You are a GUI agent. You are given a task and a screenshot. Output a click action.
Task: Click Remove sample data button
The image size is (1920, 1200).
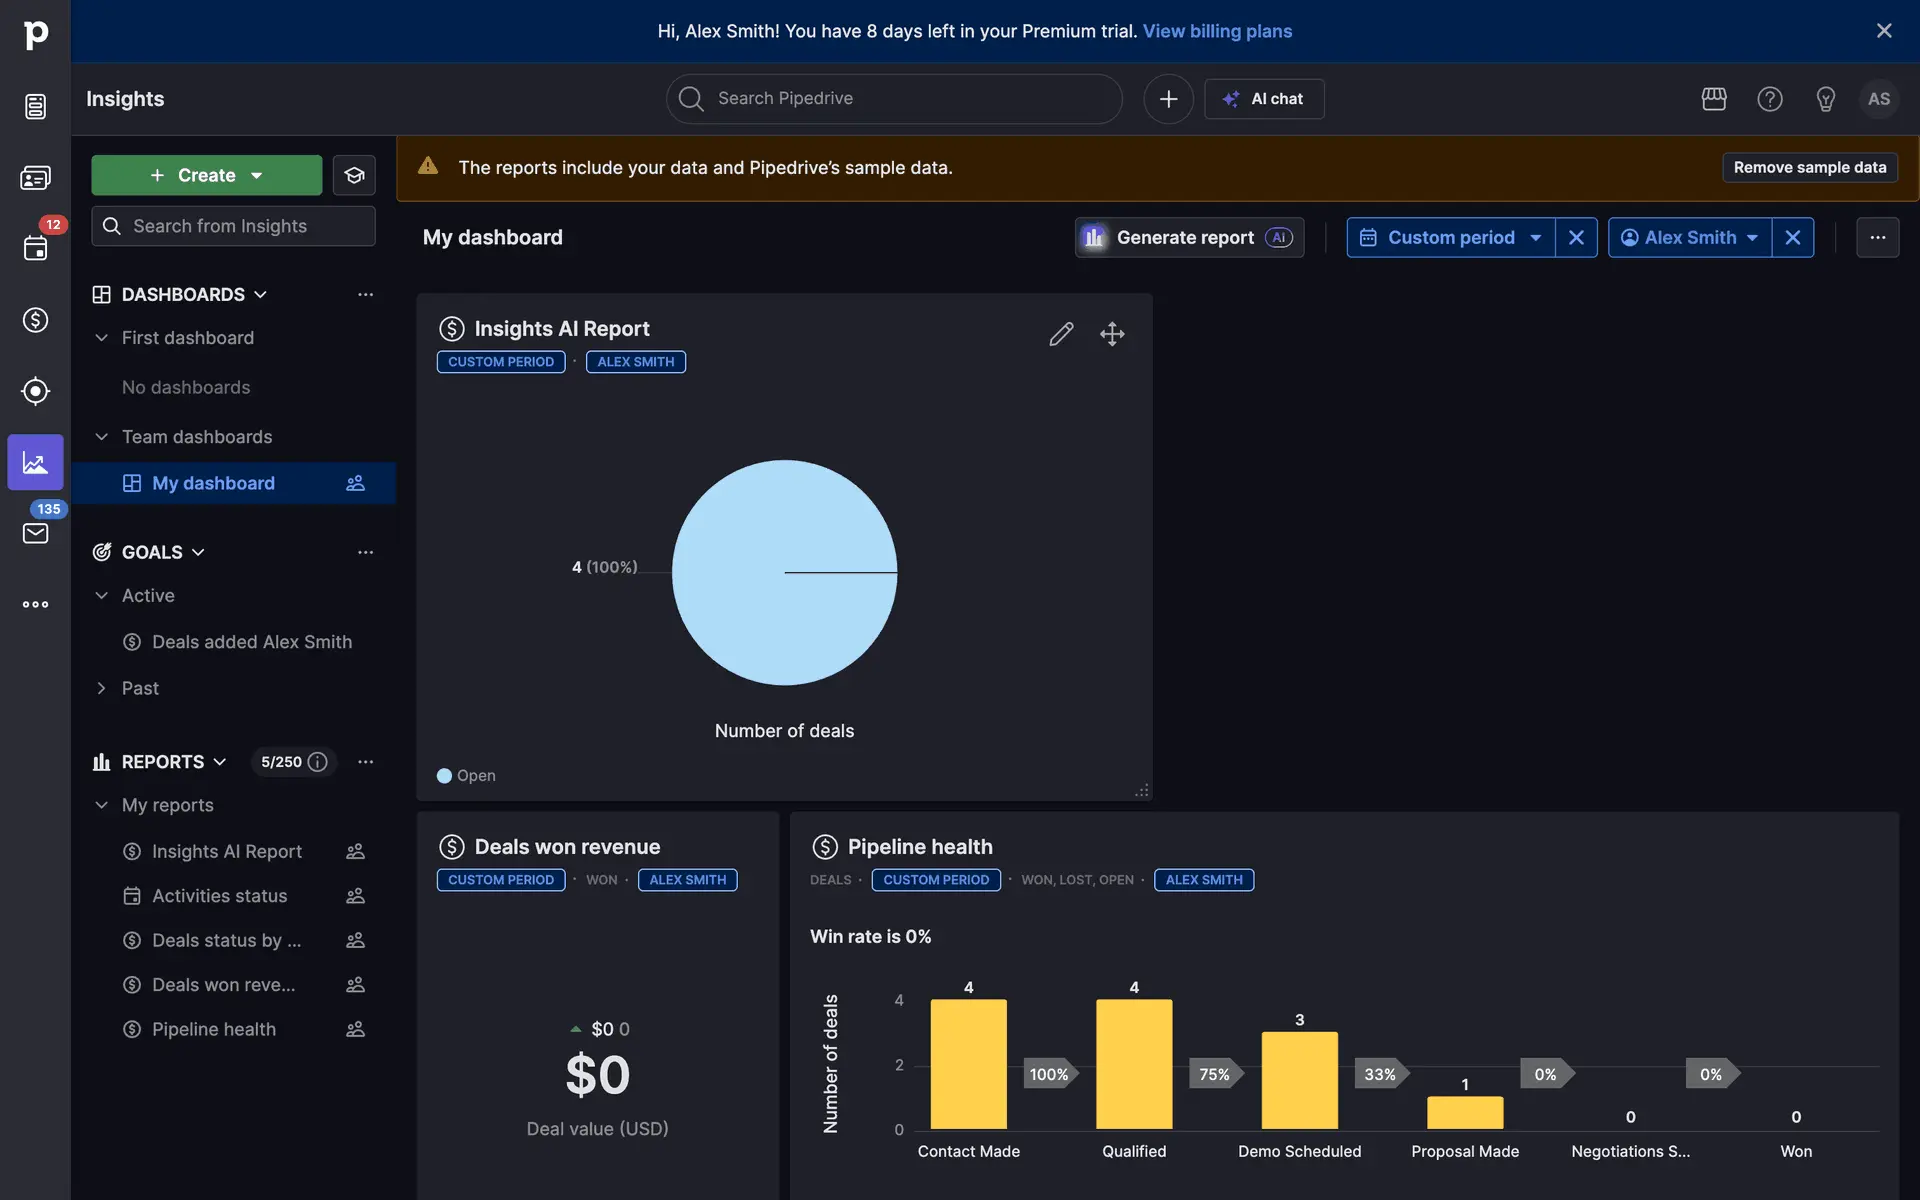[x=1809, y=168]
